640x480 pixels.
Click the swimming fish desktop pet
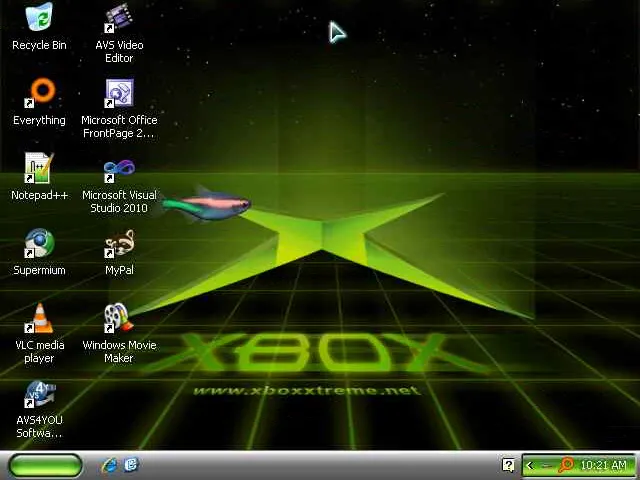click(x=206, y=203)
